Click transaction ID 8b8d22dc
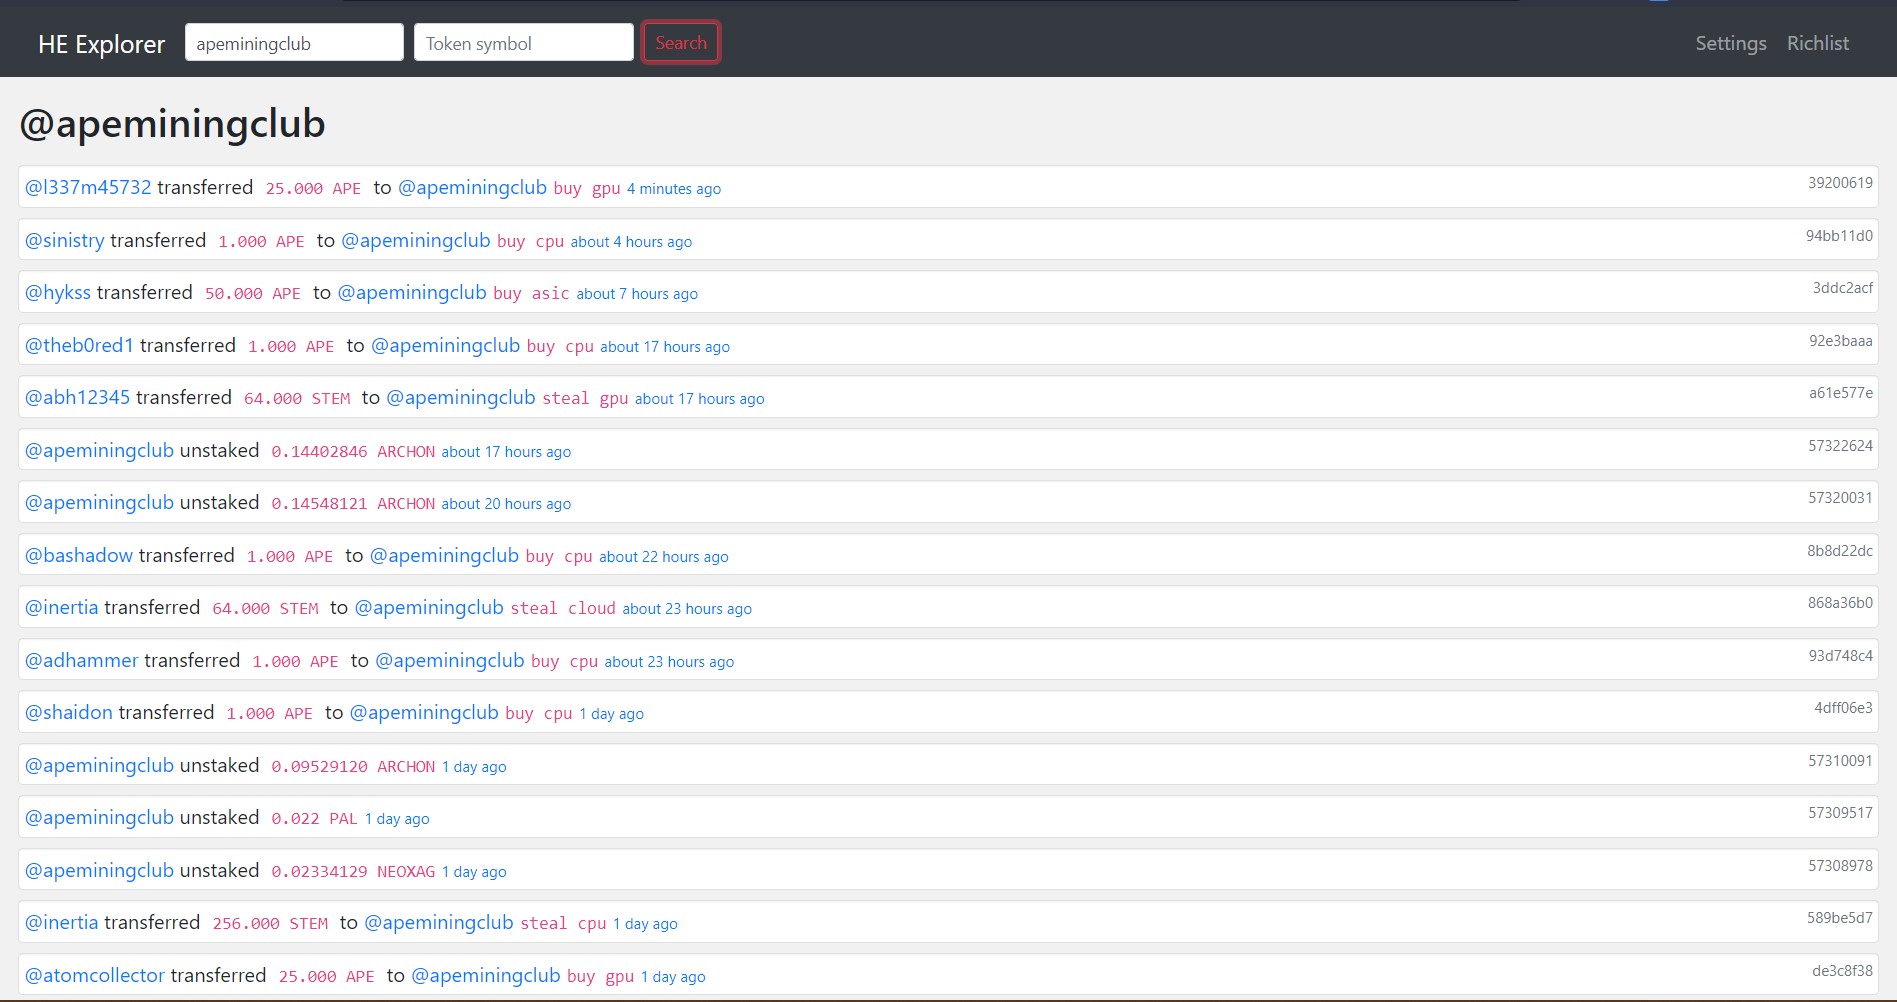The width and height of the screenshot is (1897, 1002). tap(1840, 551)
